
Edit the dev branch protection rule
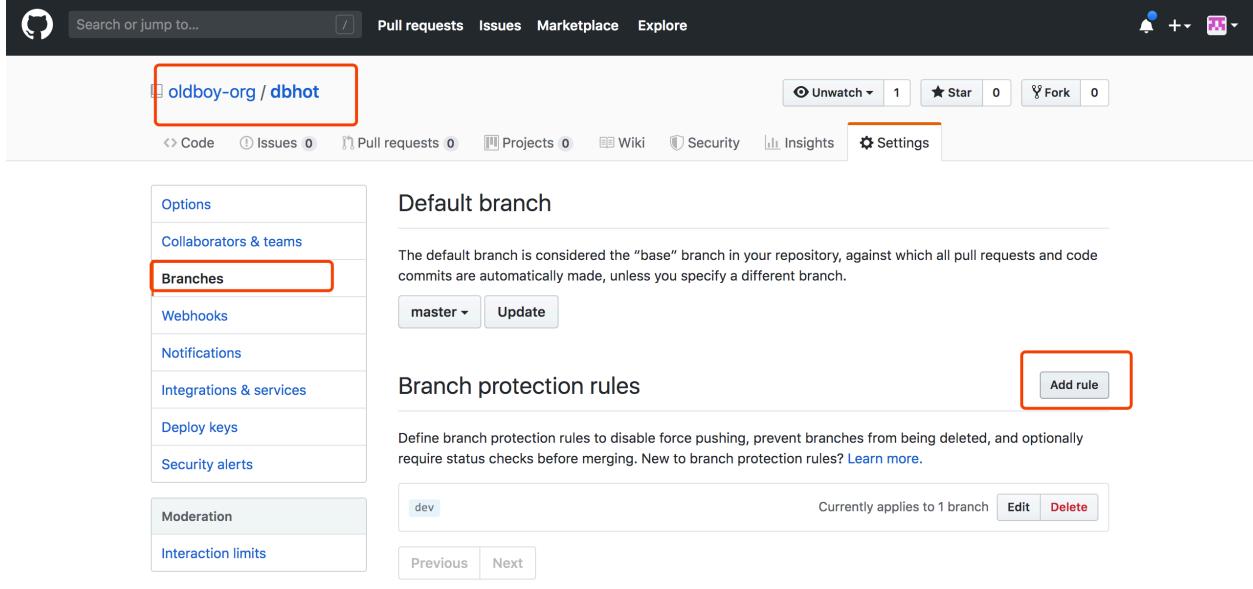coord(1018,507)
